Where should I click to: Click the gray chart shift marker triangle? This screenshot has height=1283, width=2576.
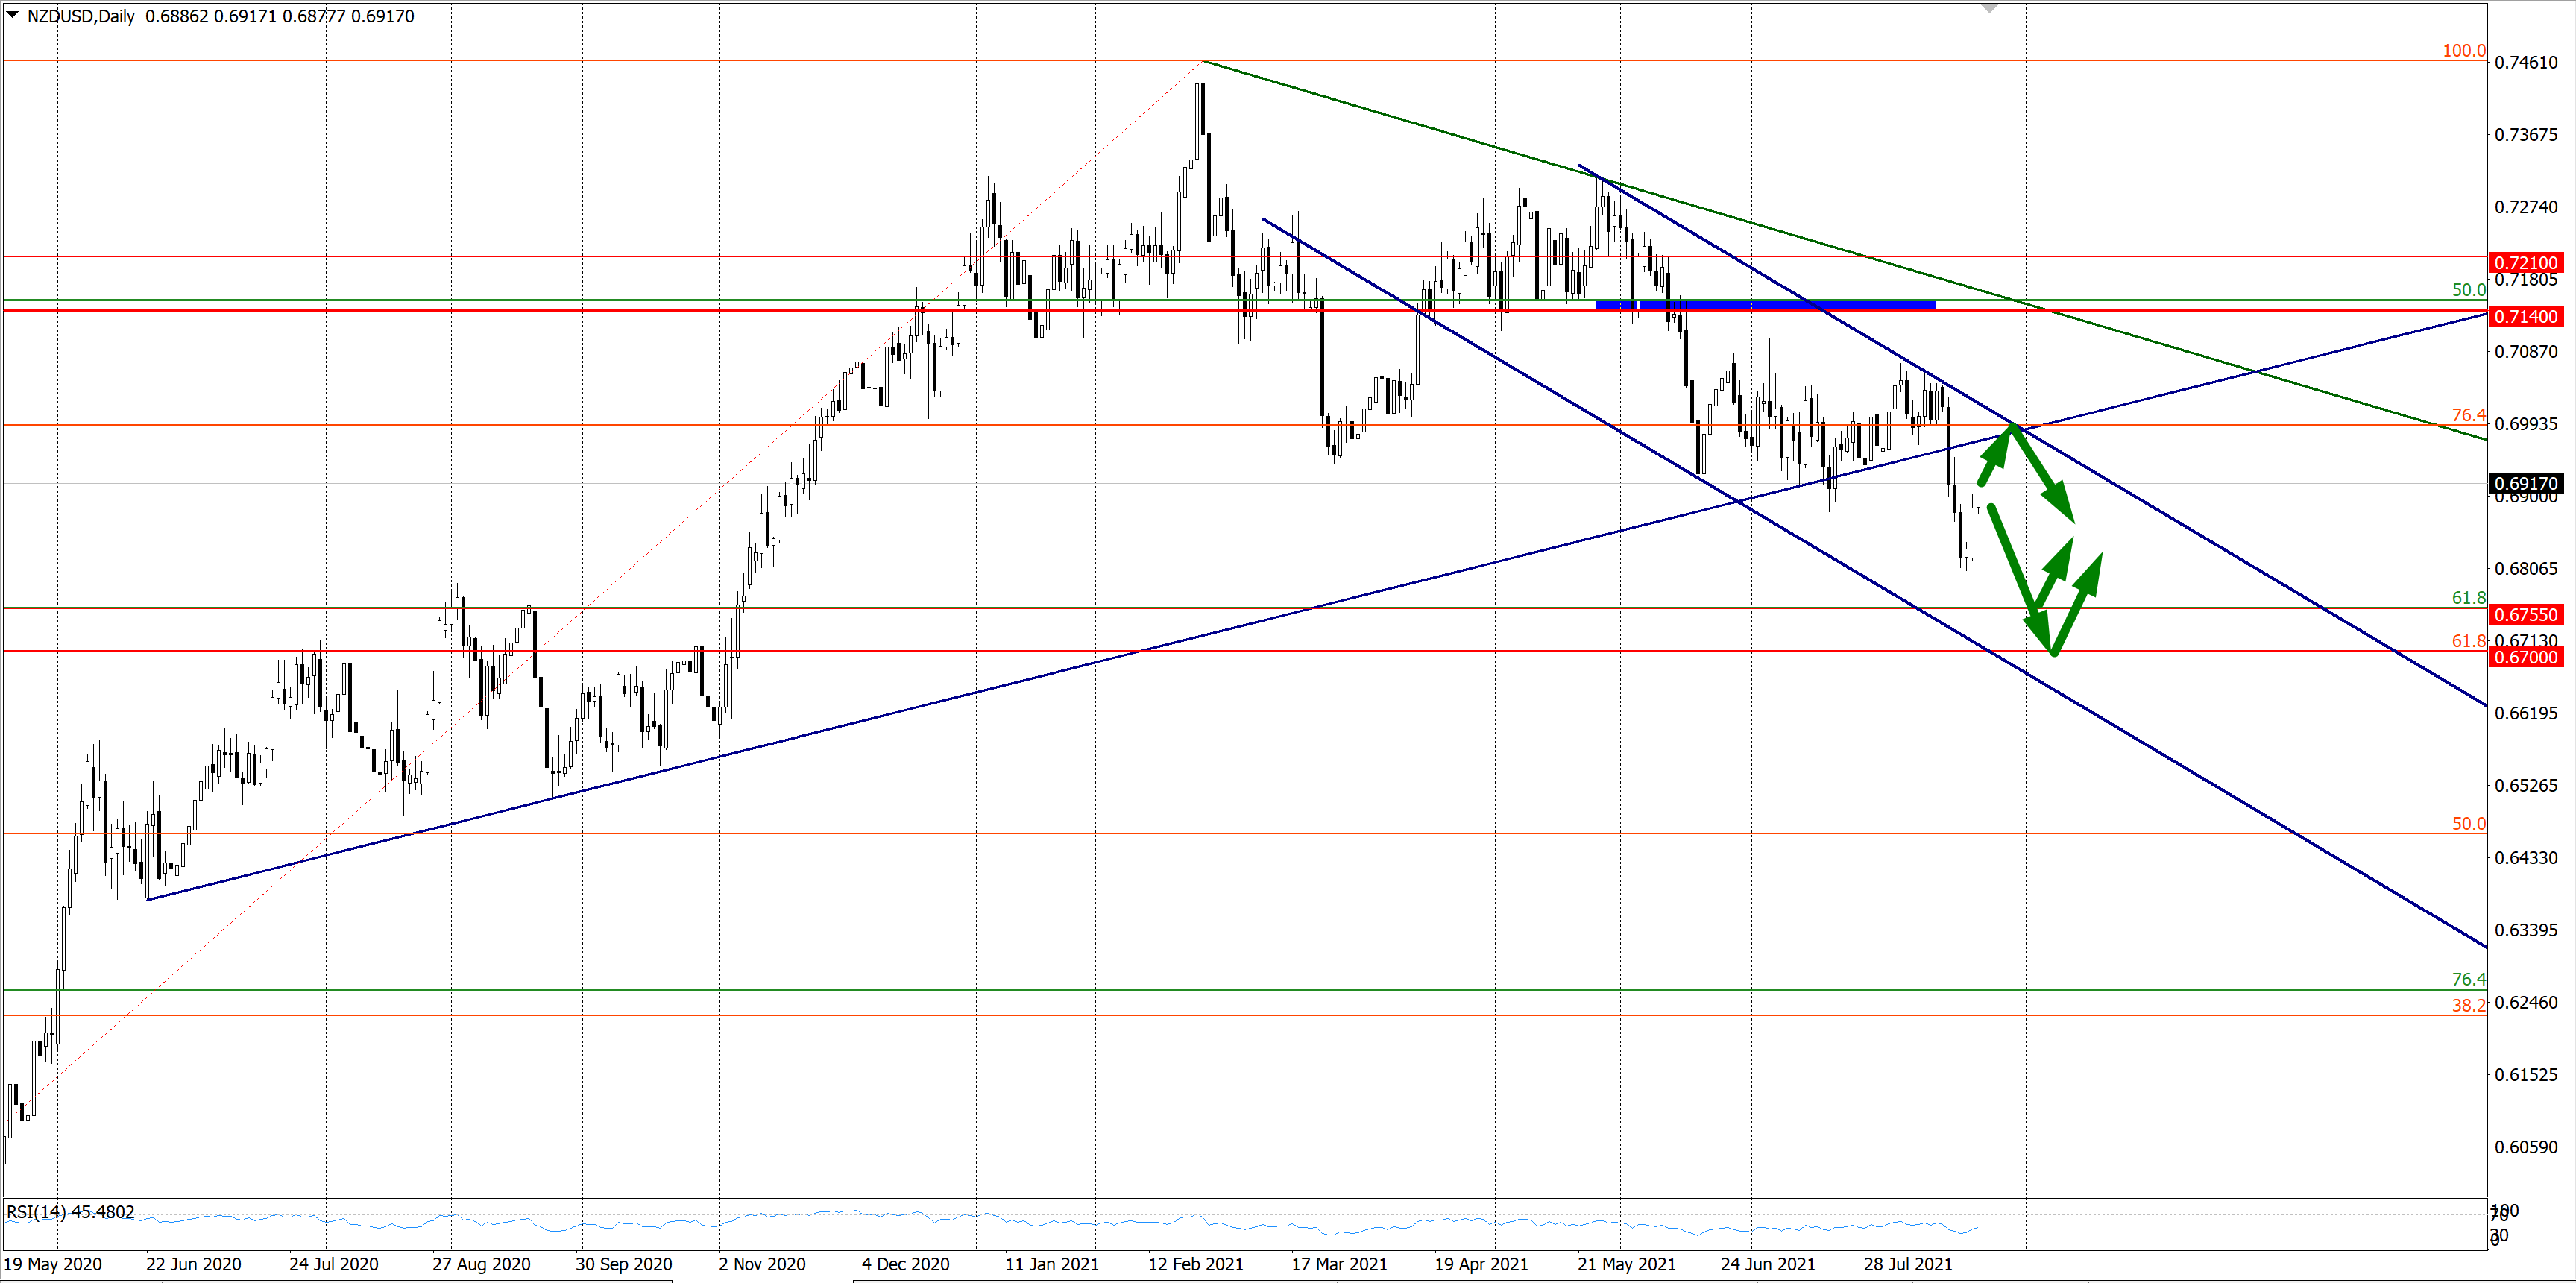1989,8
